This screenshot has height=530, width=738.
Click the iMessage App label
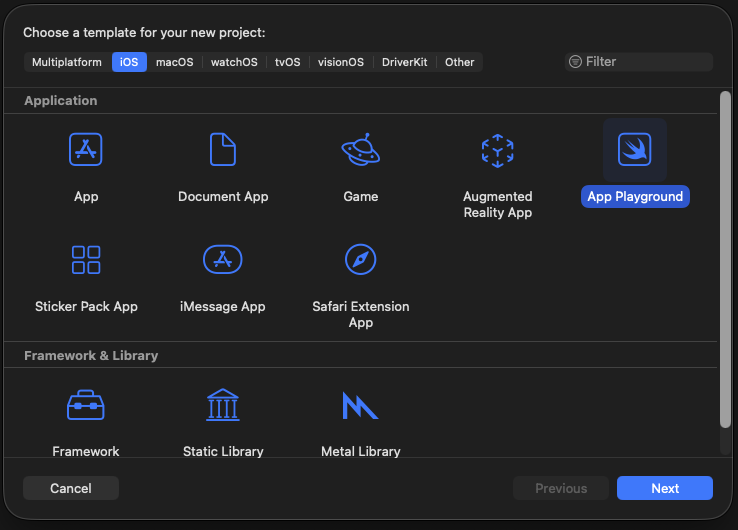tap(223, 306)
